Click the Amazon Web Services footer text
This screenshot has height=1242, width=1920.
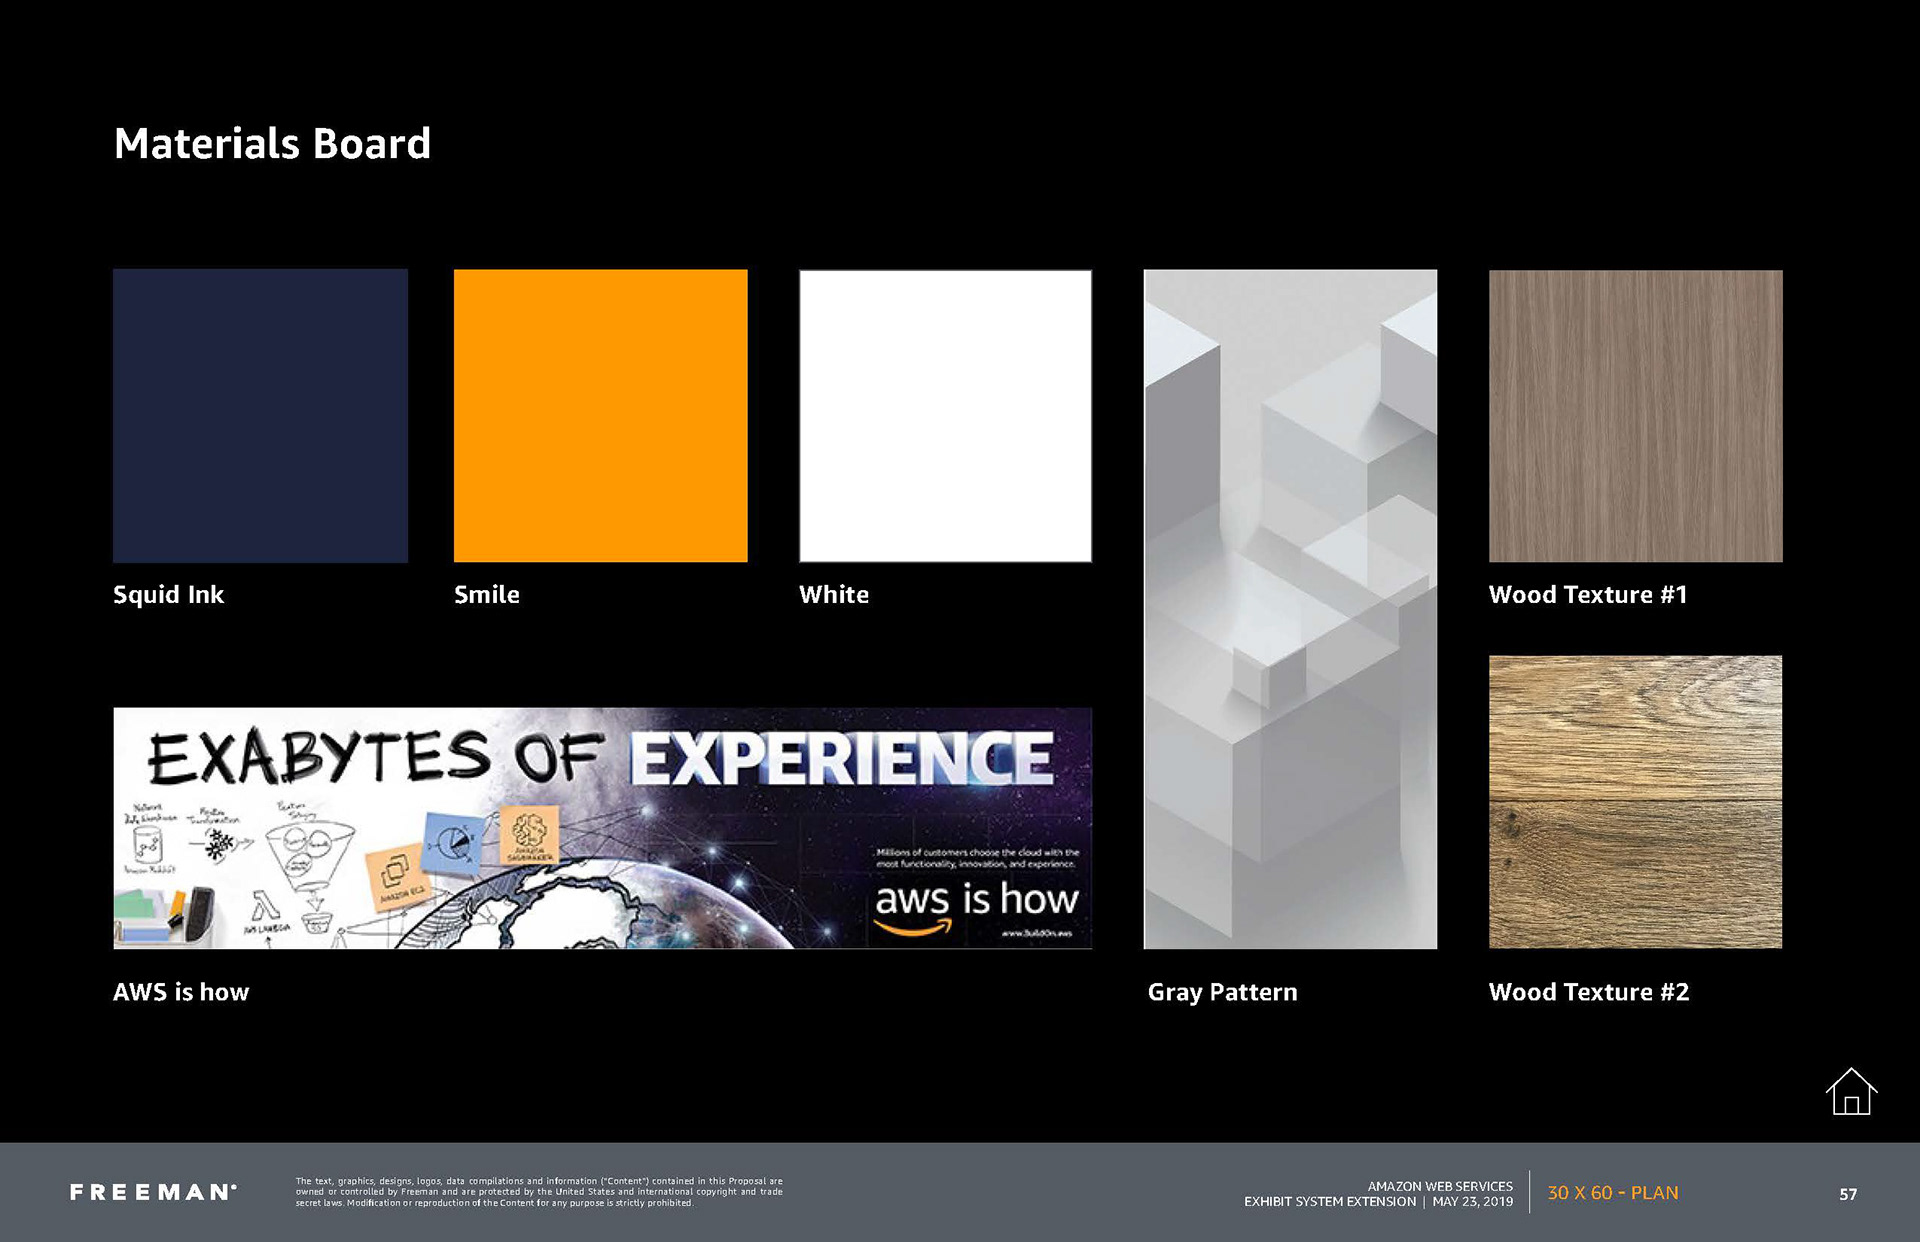point(1440,1186)
